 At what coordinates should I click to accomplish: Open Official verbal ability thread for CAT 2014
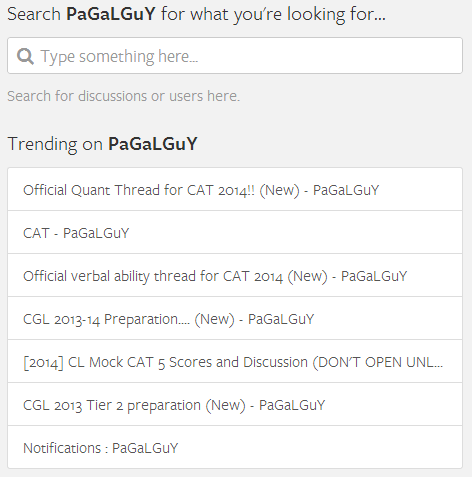point(235,275)
